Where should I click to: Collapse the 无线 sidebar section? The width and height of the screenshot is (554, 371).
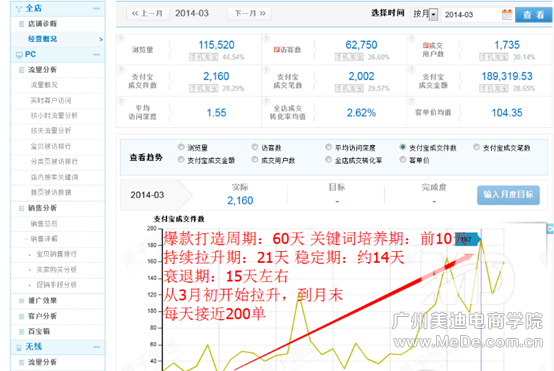point(96,347)
